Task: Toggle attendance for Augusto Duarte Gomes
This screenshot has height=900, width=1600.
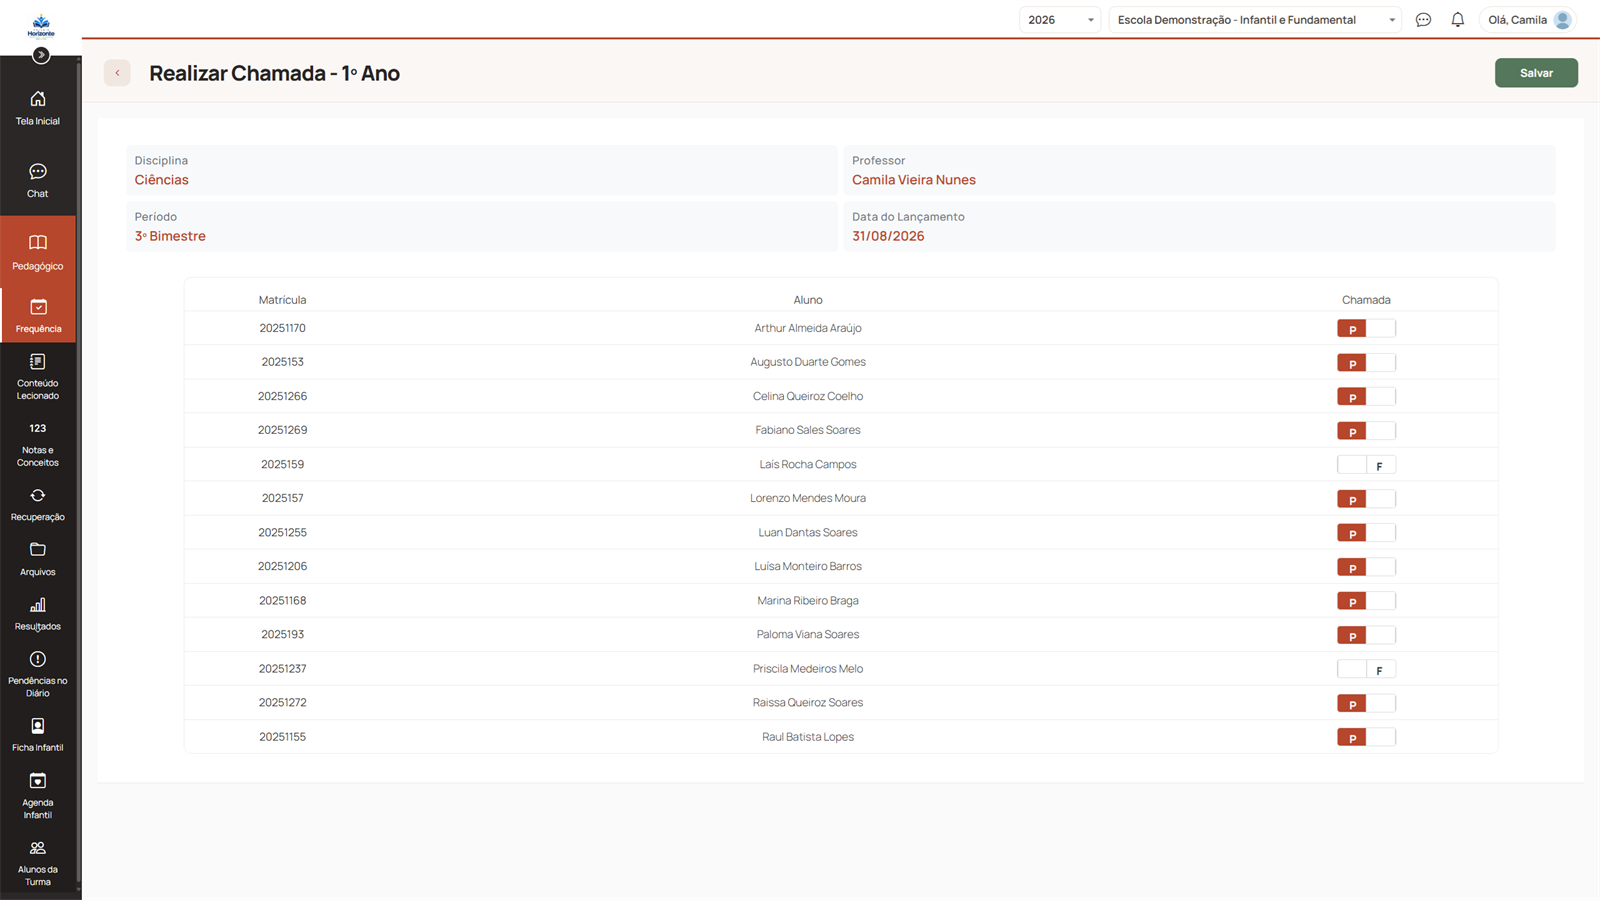Action: pos(1366,363)
